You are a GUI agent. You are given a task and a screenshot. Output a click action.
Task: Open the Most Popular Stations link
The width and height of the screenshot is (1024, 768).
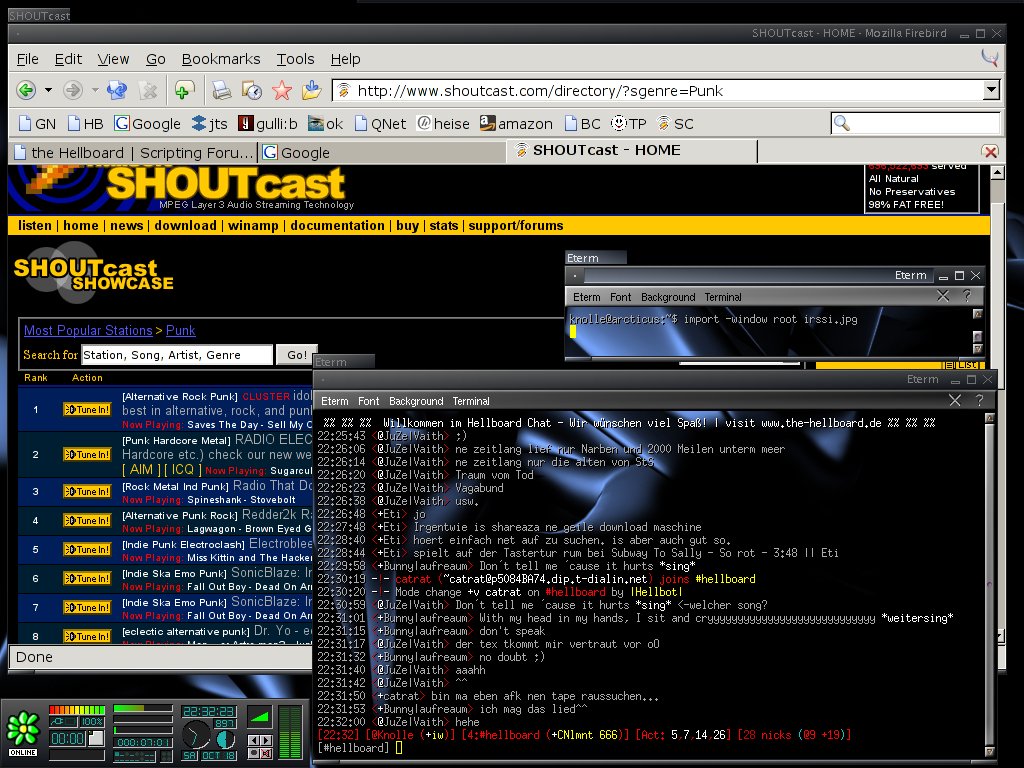coord(88,330)
